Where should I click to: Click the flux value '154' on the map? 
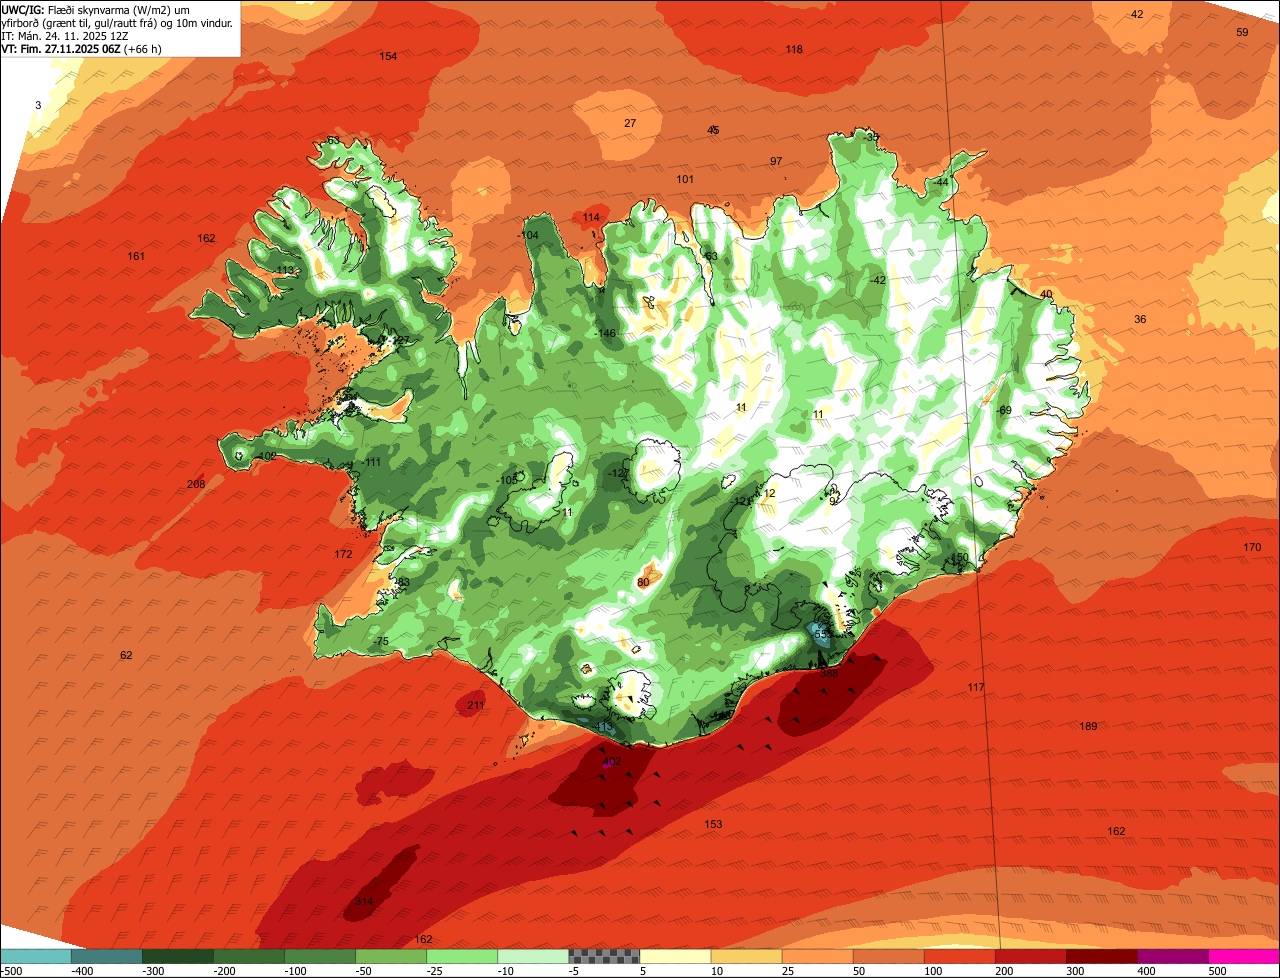(388, 56)
